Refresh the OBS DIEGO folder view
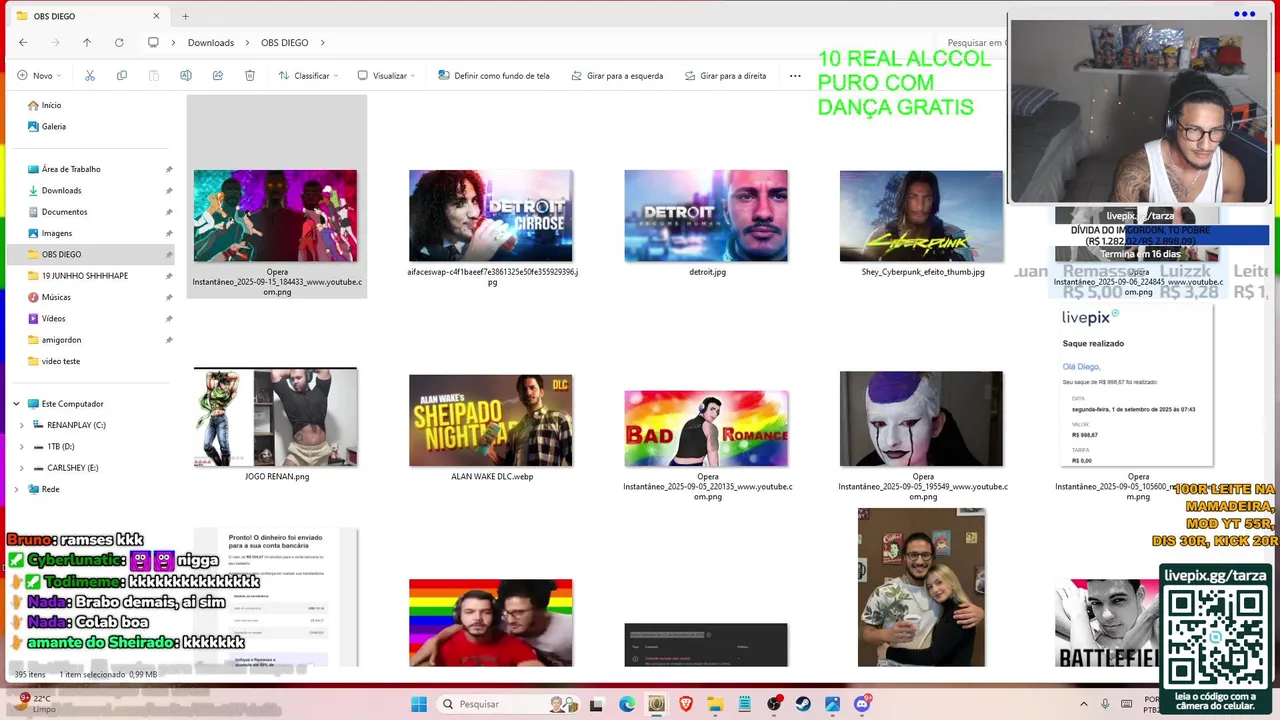The height and width of the screenshot is (720, 1280). 119,42
